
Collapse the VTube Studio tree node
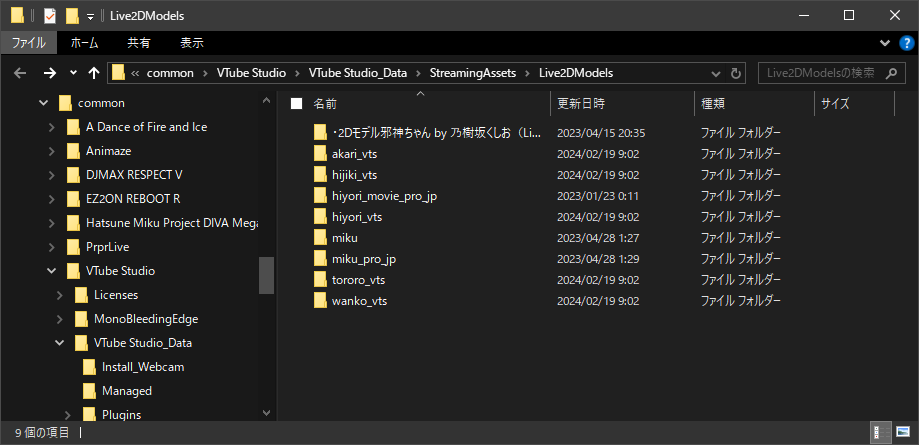52,271
